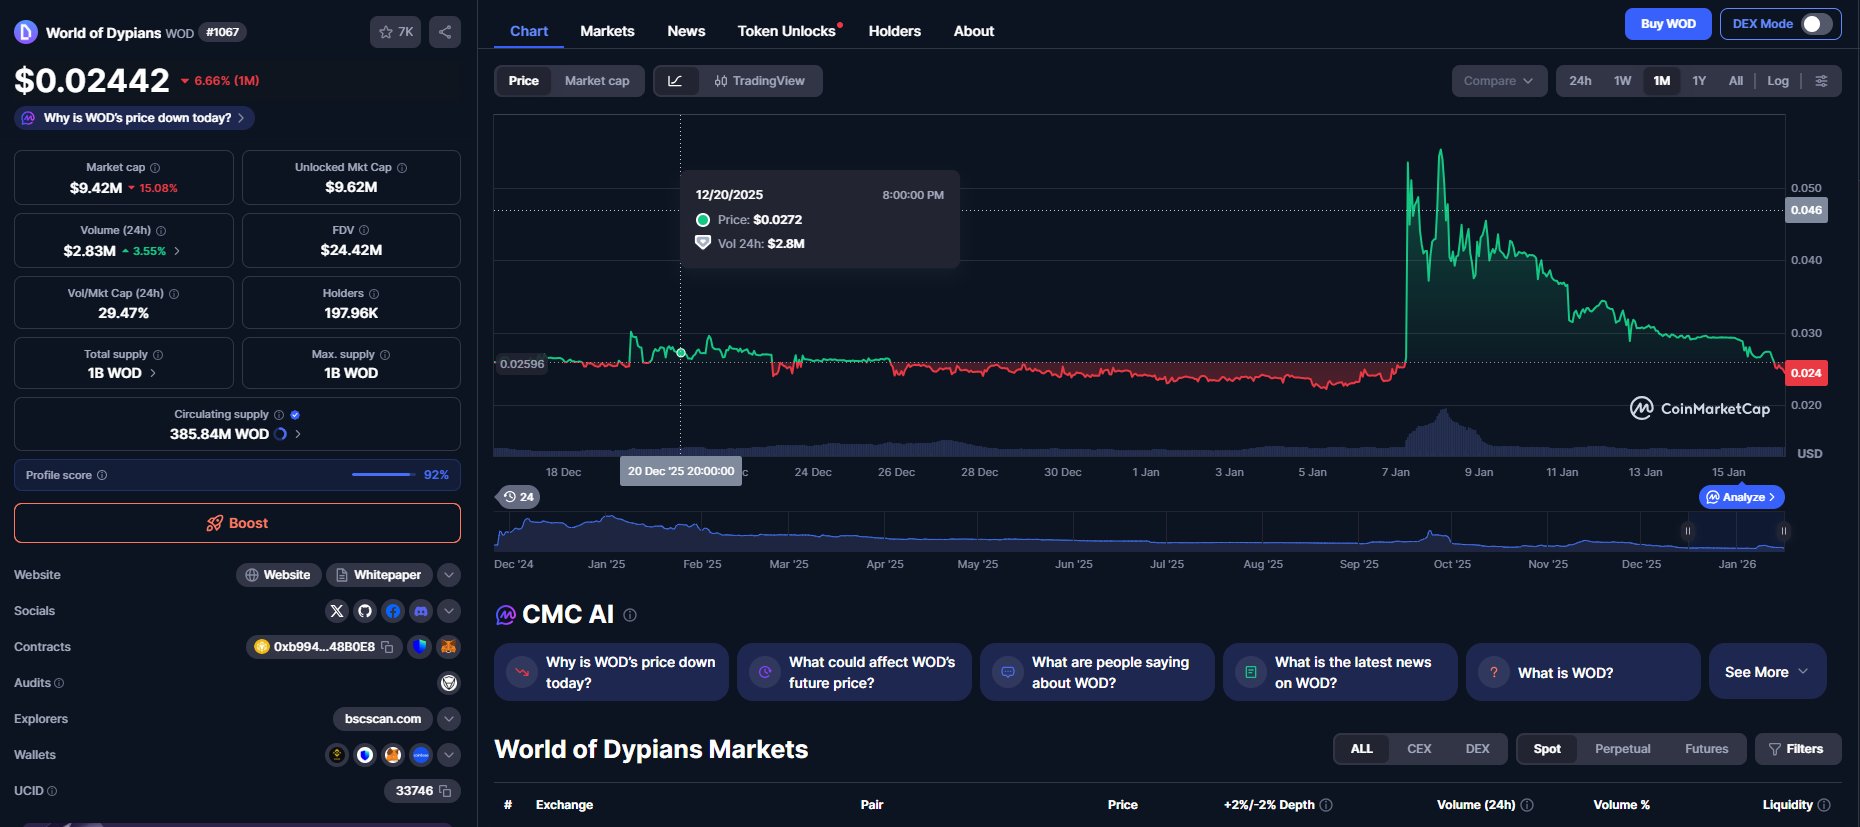Add WOD to watchlist with star button
Screen dimensions: 1860x827
coord(395,32)
